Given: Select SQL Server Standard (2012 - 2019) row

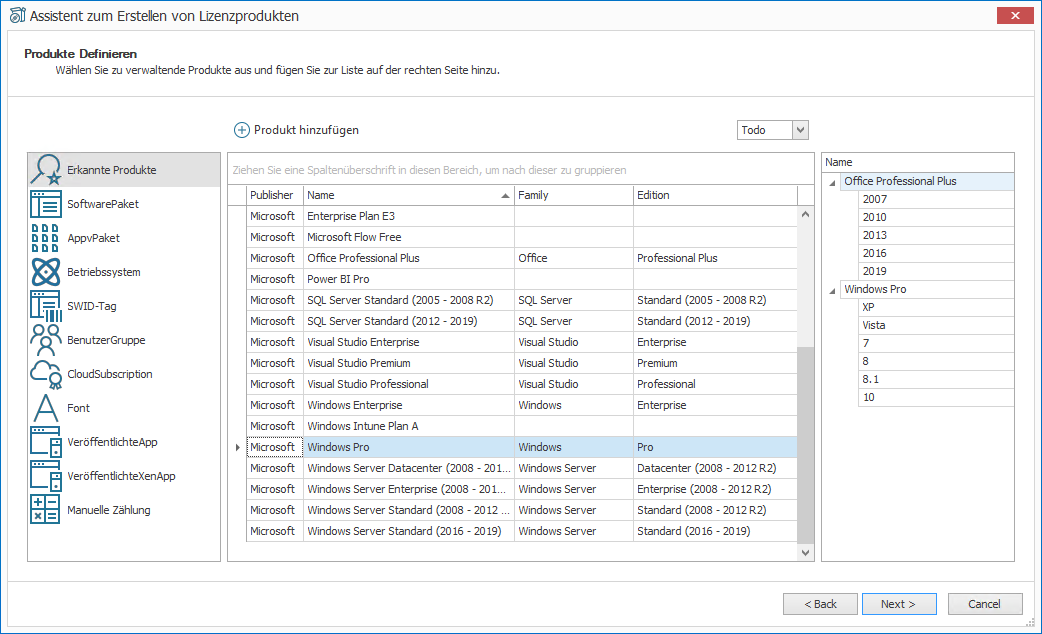Looking at the screenshot, I should [x=522, y=321].
